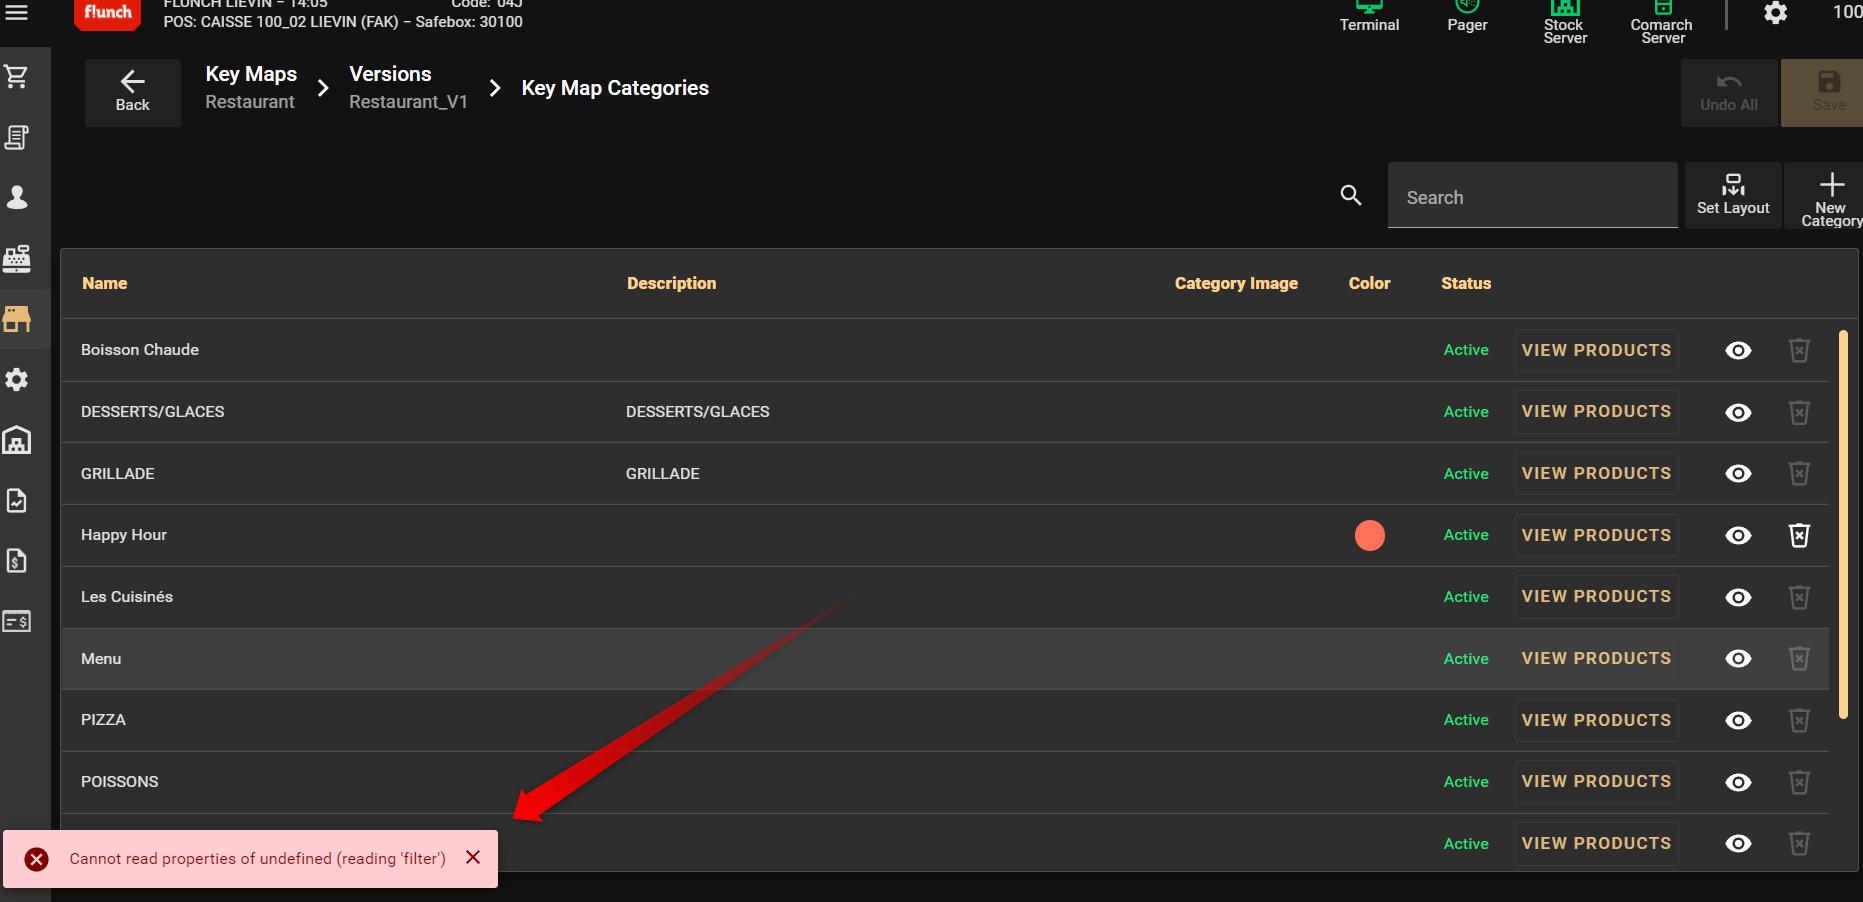Screen dimensions: 1863x902
Task: Click Key Maps Restaurant breadcrumb
Action: (x=251, y=88)
